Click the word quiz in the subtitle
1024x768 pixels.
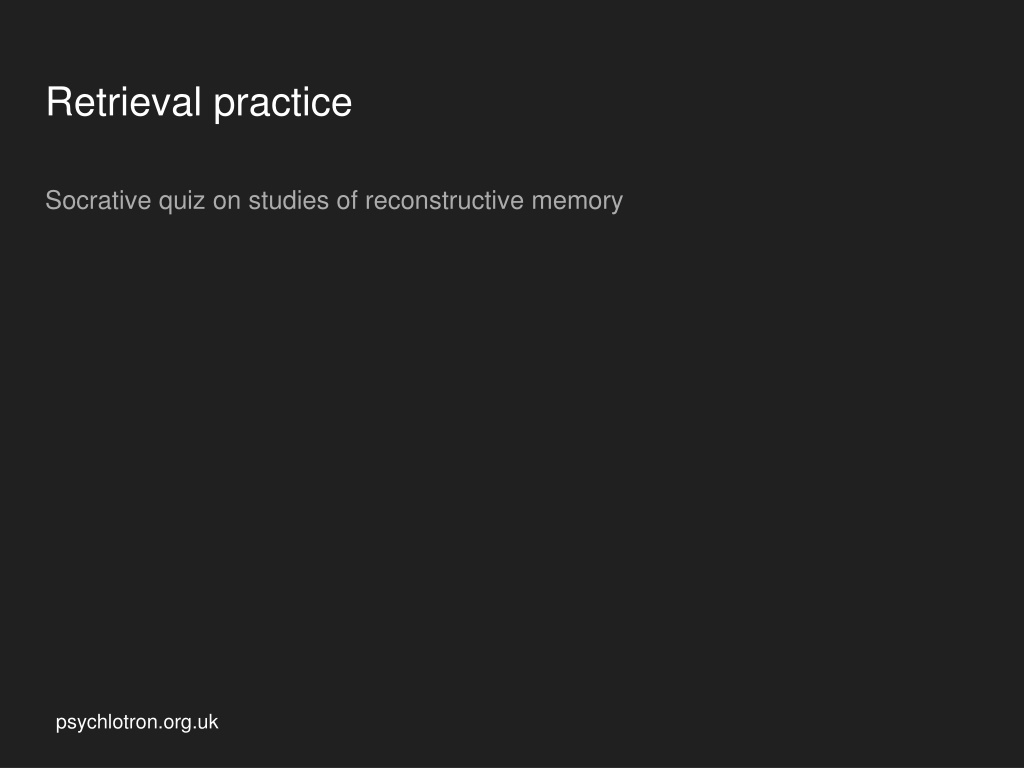click(x=182, y=201)
